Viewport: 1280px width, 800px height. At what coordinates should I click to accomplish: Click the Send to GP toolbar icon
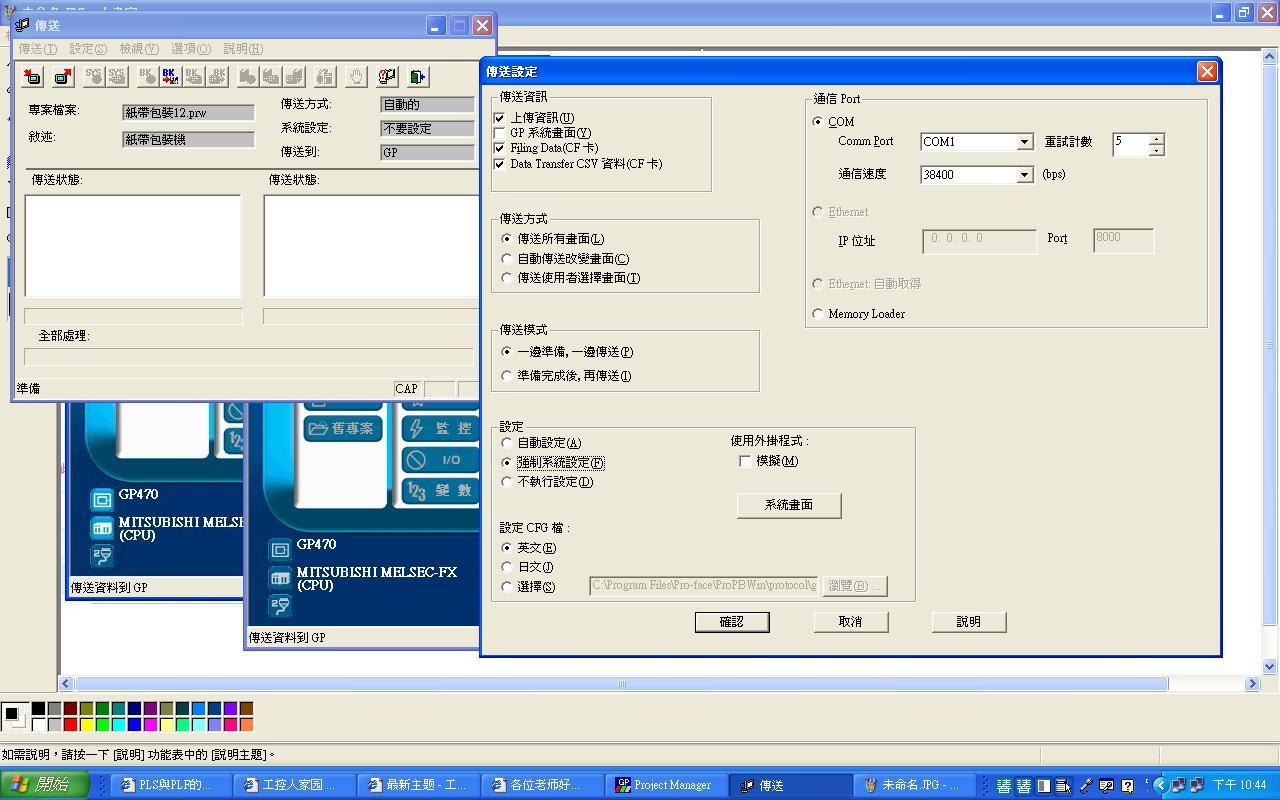[32, 76]
